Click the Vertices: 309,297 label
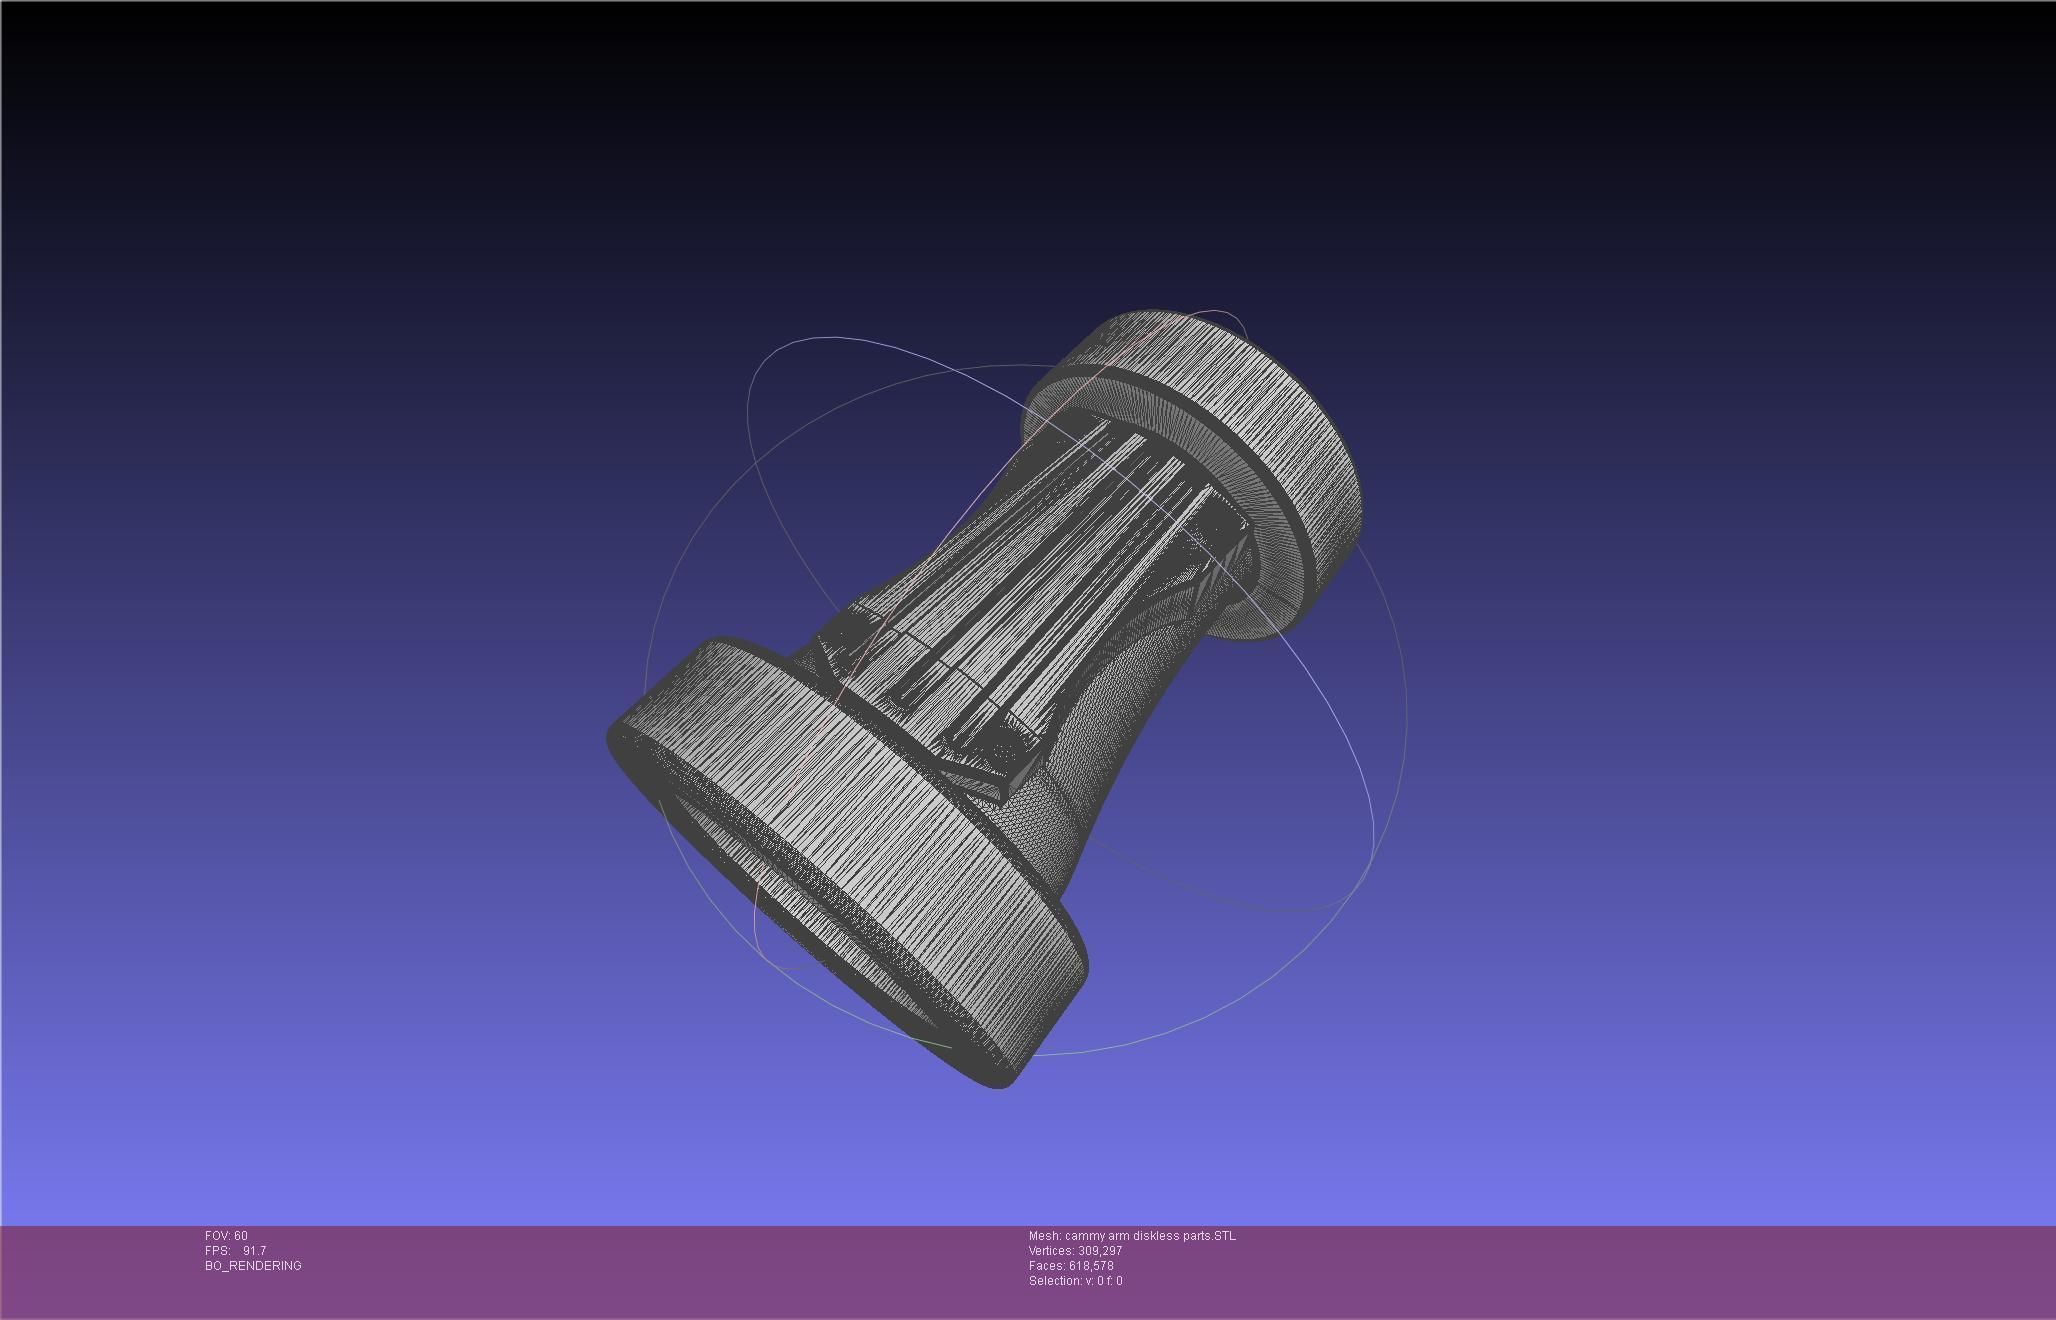Viewport: 2056px width, 1320px height. click(1075, 1251)
